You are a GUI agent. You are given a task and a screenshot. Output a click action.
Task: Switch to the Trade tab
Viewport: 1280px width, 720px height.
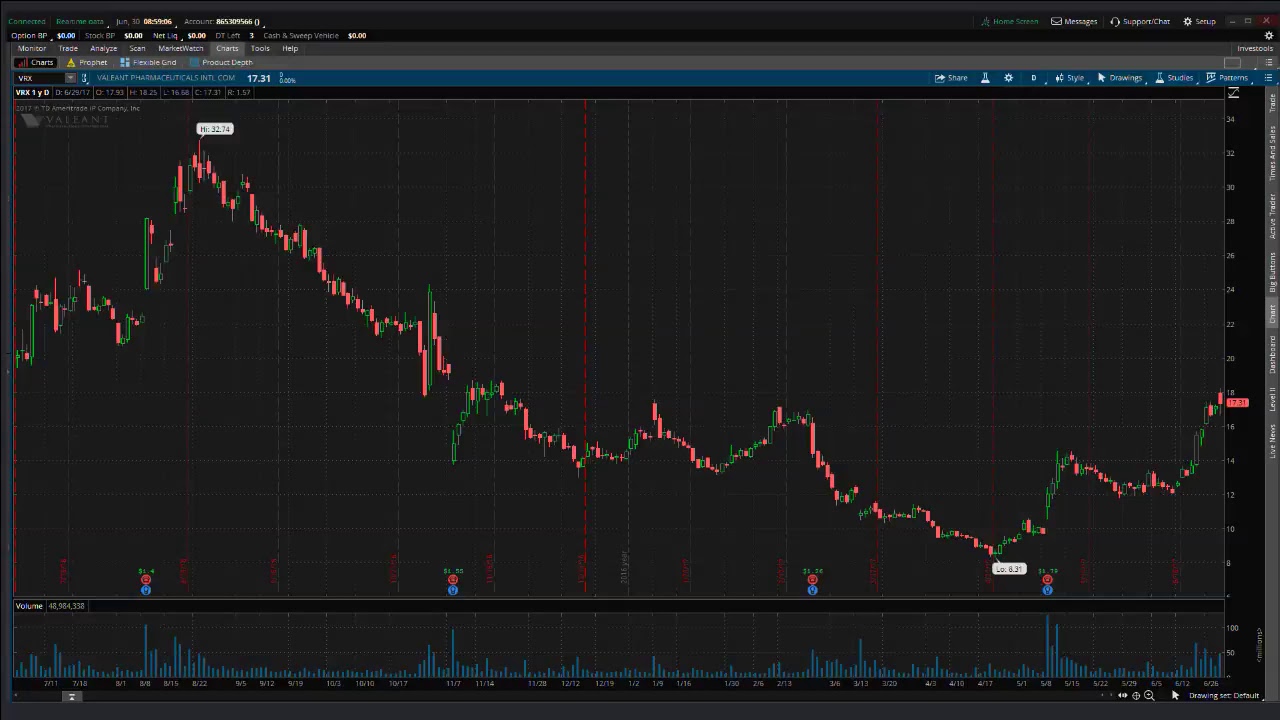[68, 48]
